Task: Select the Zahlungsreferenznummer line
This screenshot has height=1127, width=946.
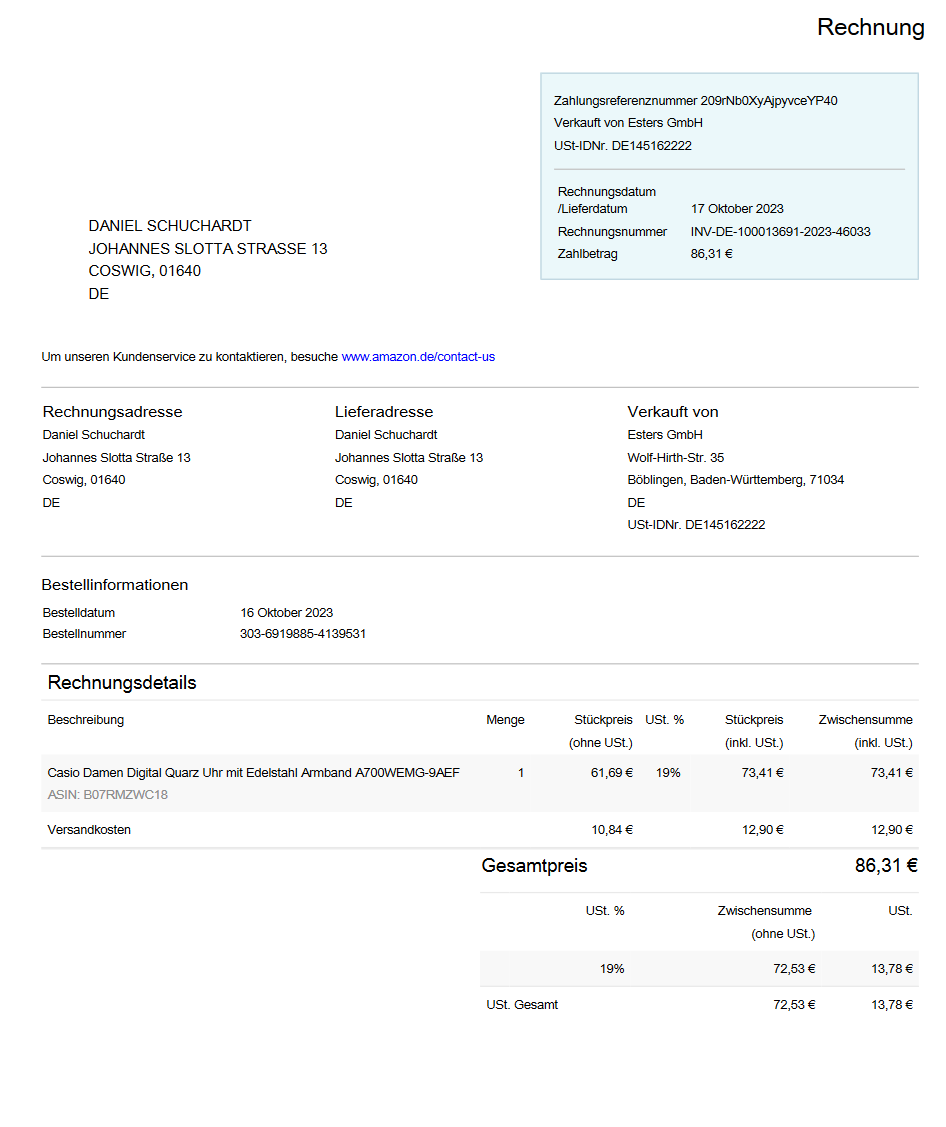Action: pyautogui.click(x=695, y=101)
